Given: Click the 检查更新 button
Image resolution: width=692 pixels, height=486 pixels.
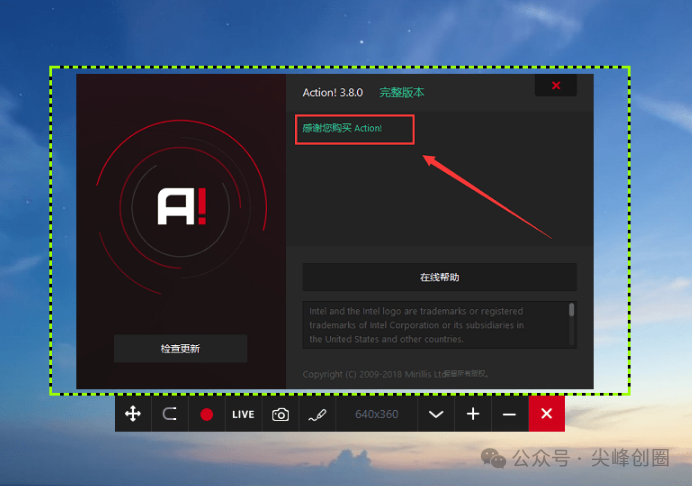Looking at the screenshot, I should coord(181,349).
